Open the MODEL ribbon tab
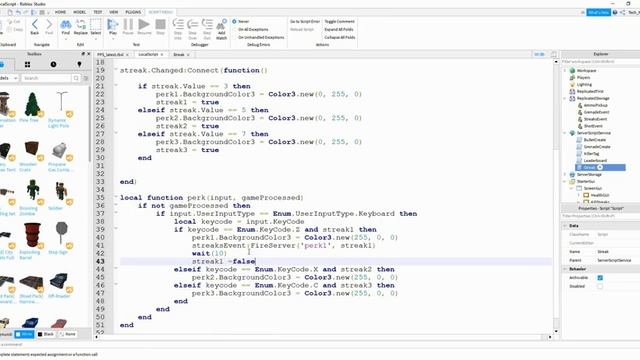The width and height of the screenshot is (640, 360). point(80,12)
